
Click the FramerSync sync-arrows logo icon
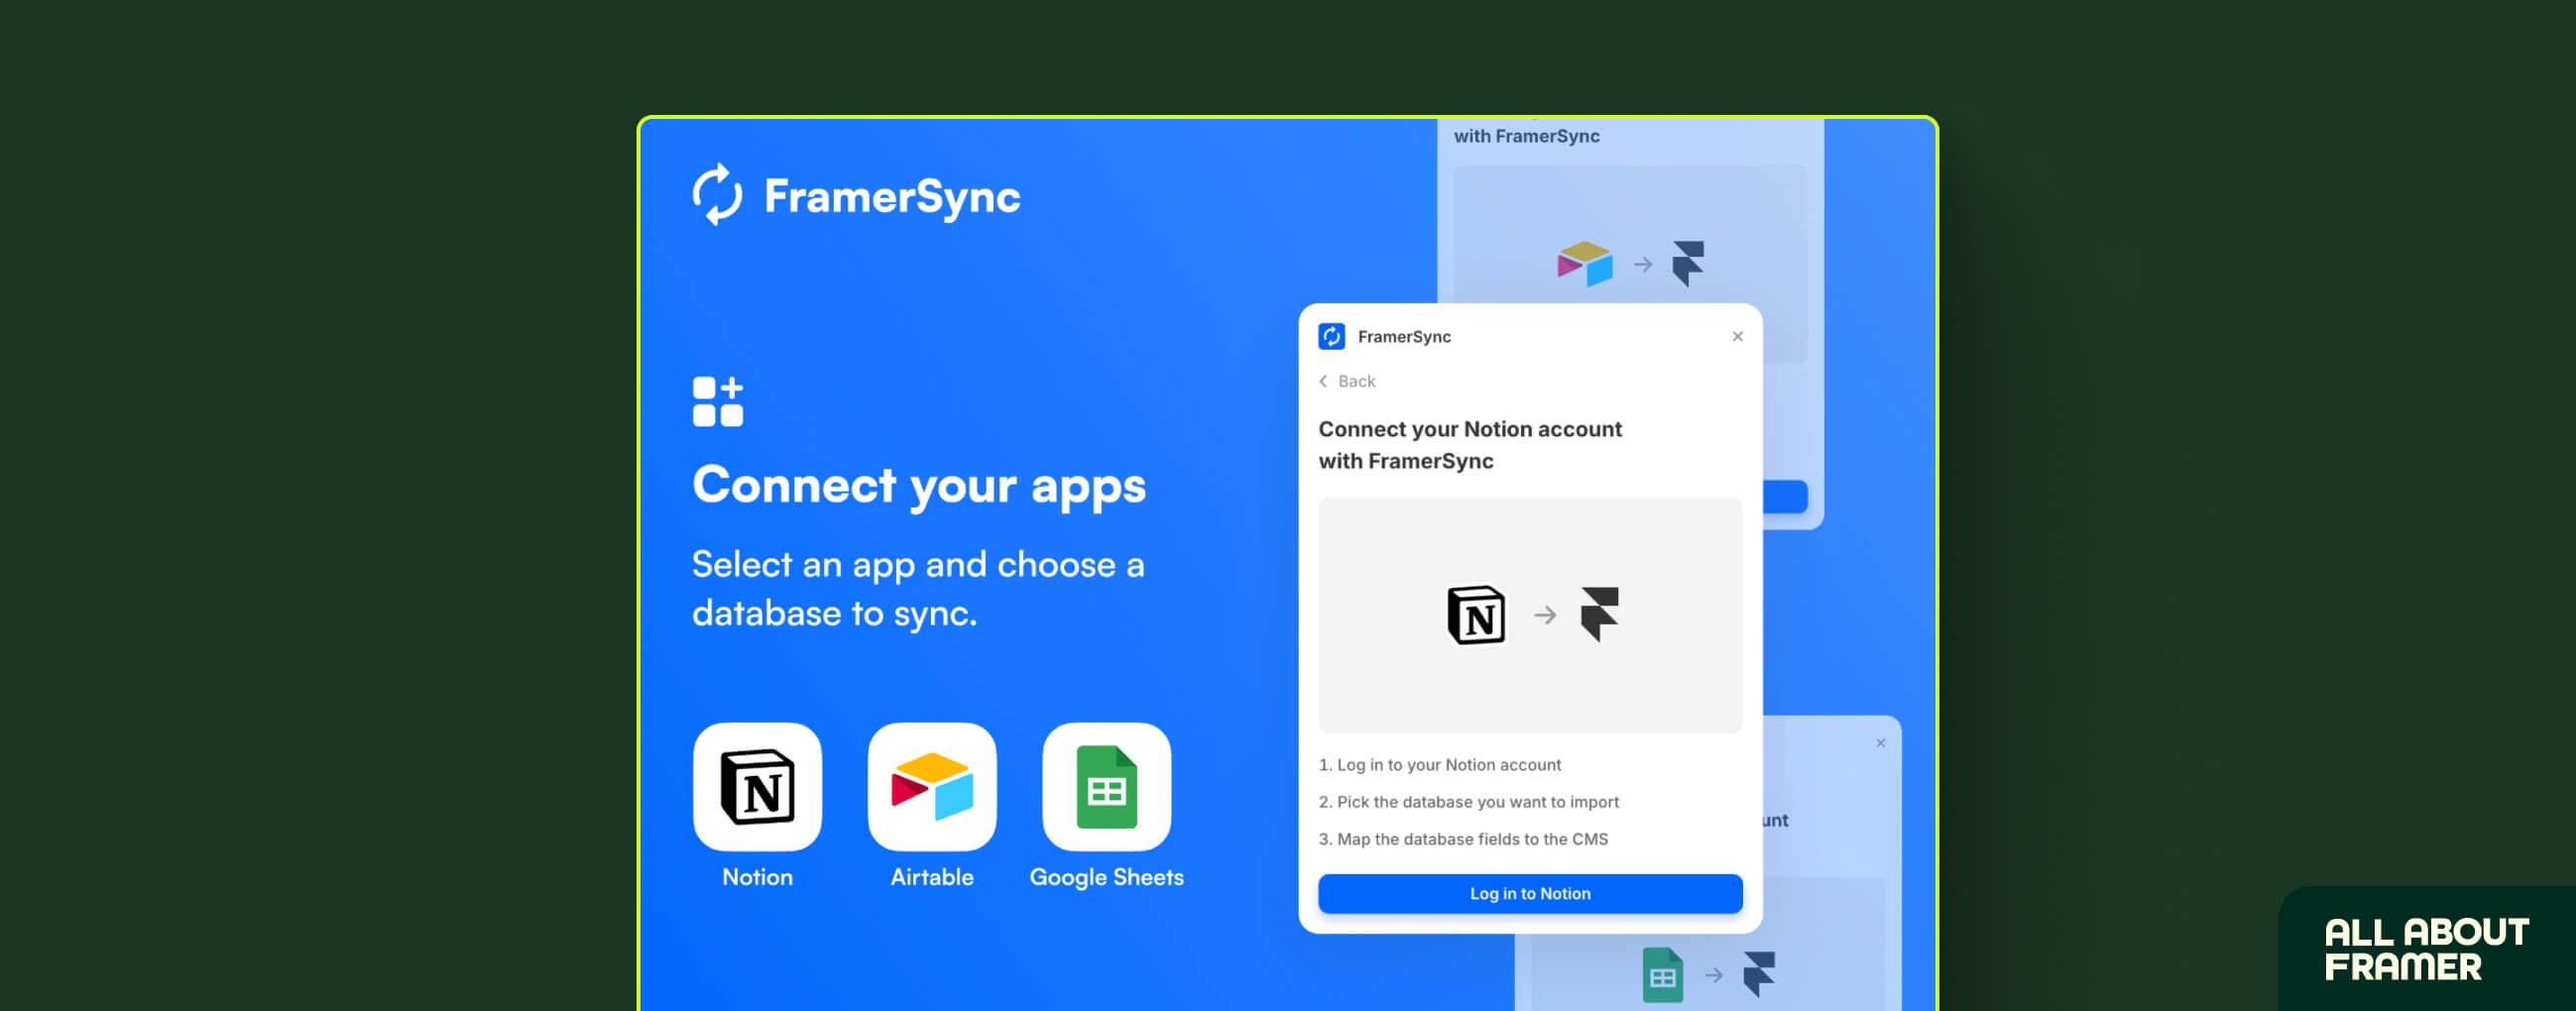[717, 195]
